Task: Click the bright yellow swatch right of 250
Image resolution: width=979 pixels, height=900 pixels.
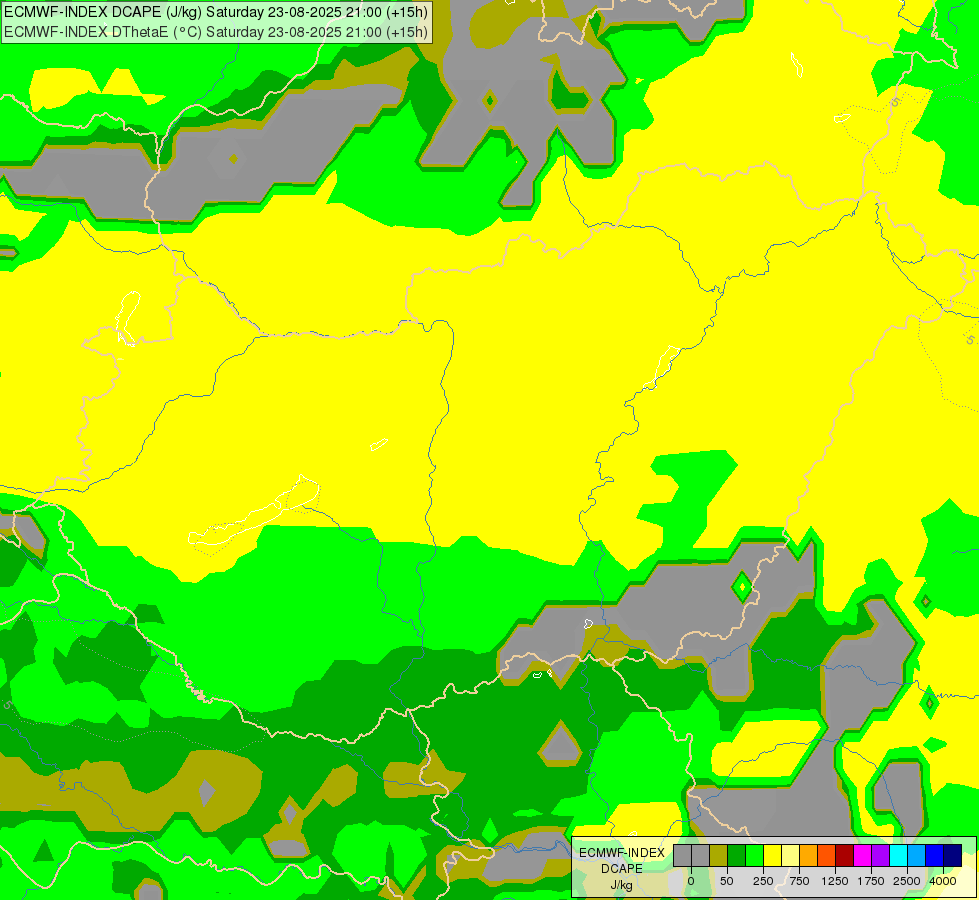Action: [772, 855]
